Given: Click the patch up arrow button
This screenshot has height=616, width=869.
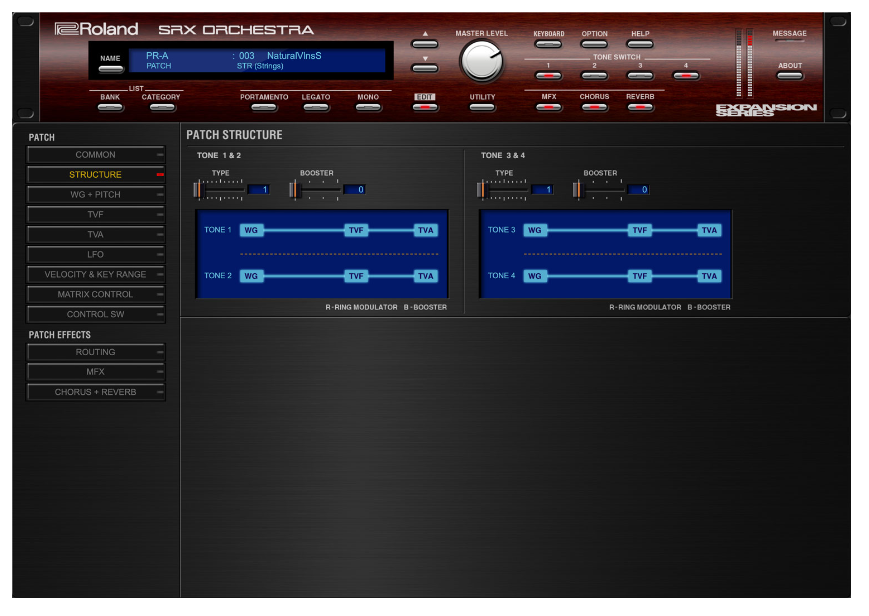Looking at the screenshot, I should [x=425, y=44].
